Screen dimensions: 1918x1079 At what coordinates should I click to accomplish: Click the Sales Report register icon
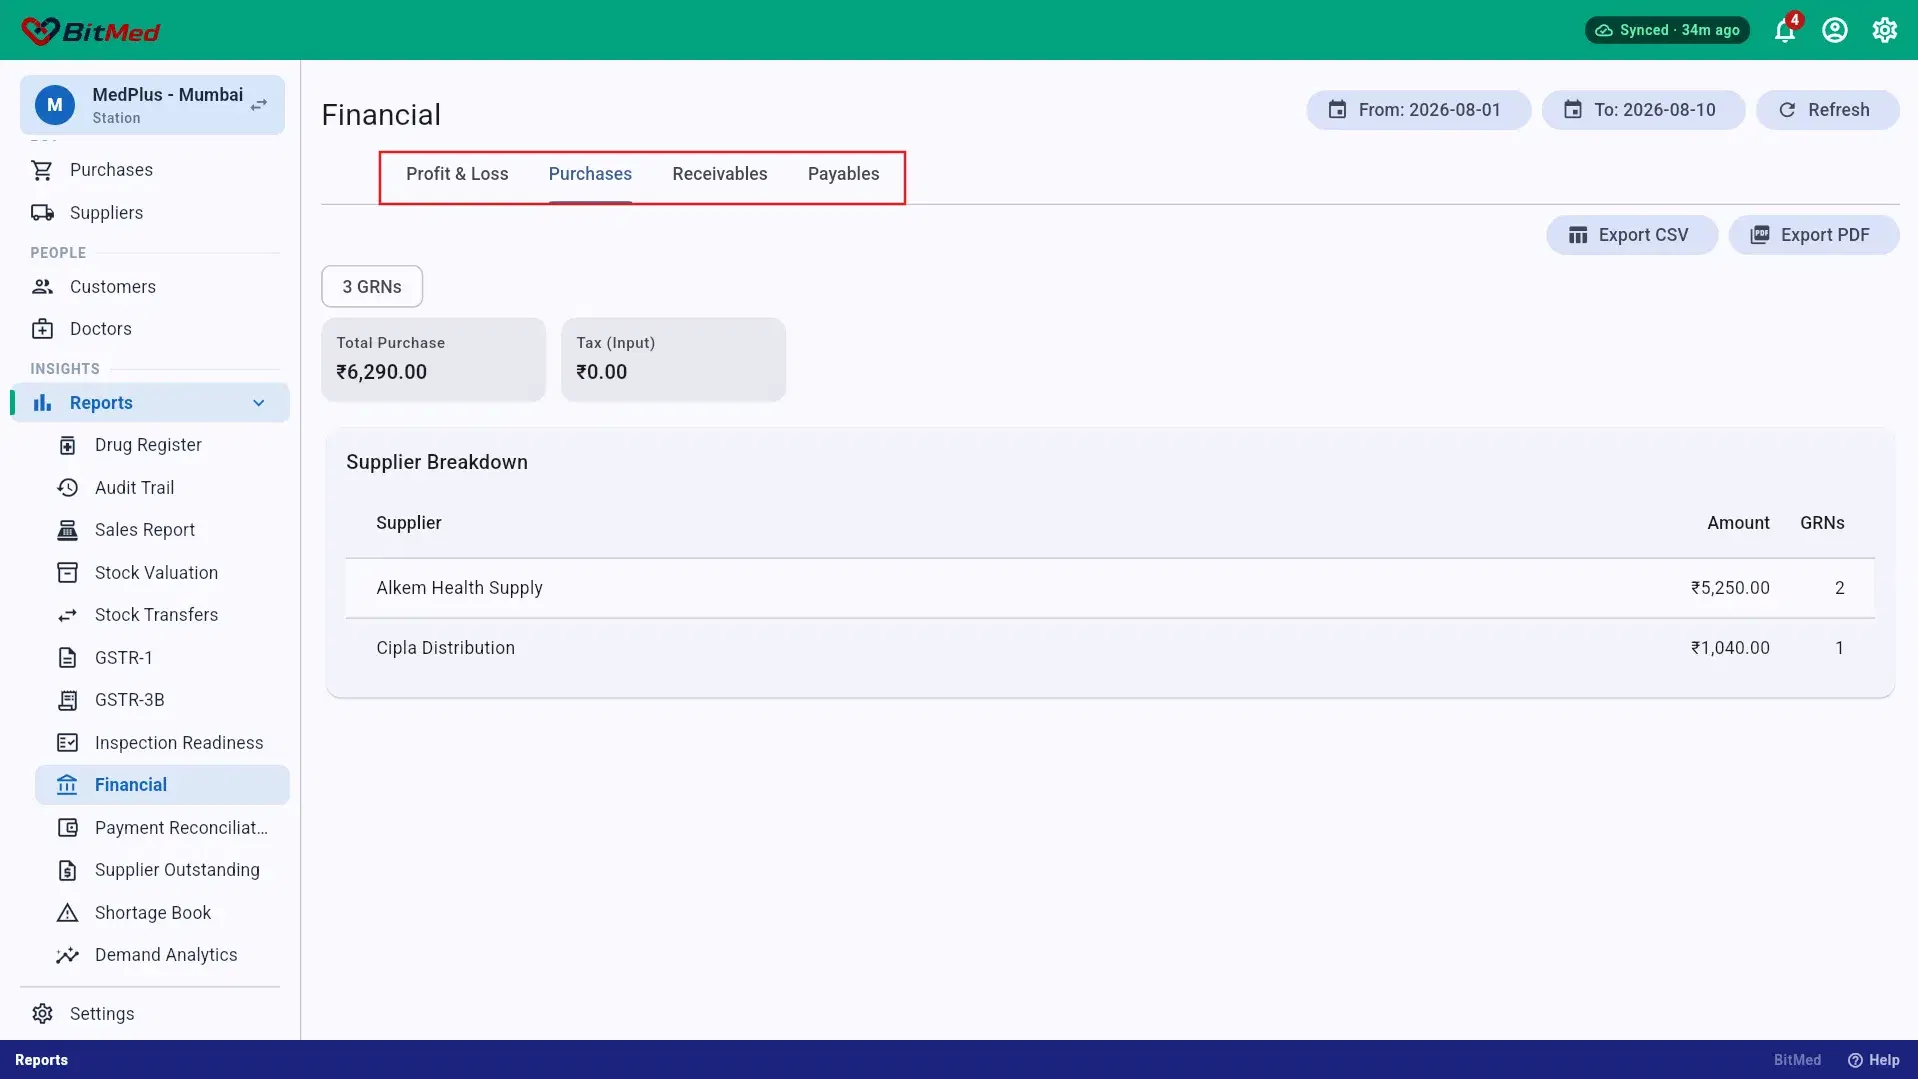point(67,530)
